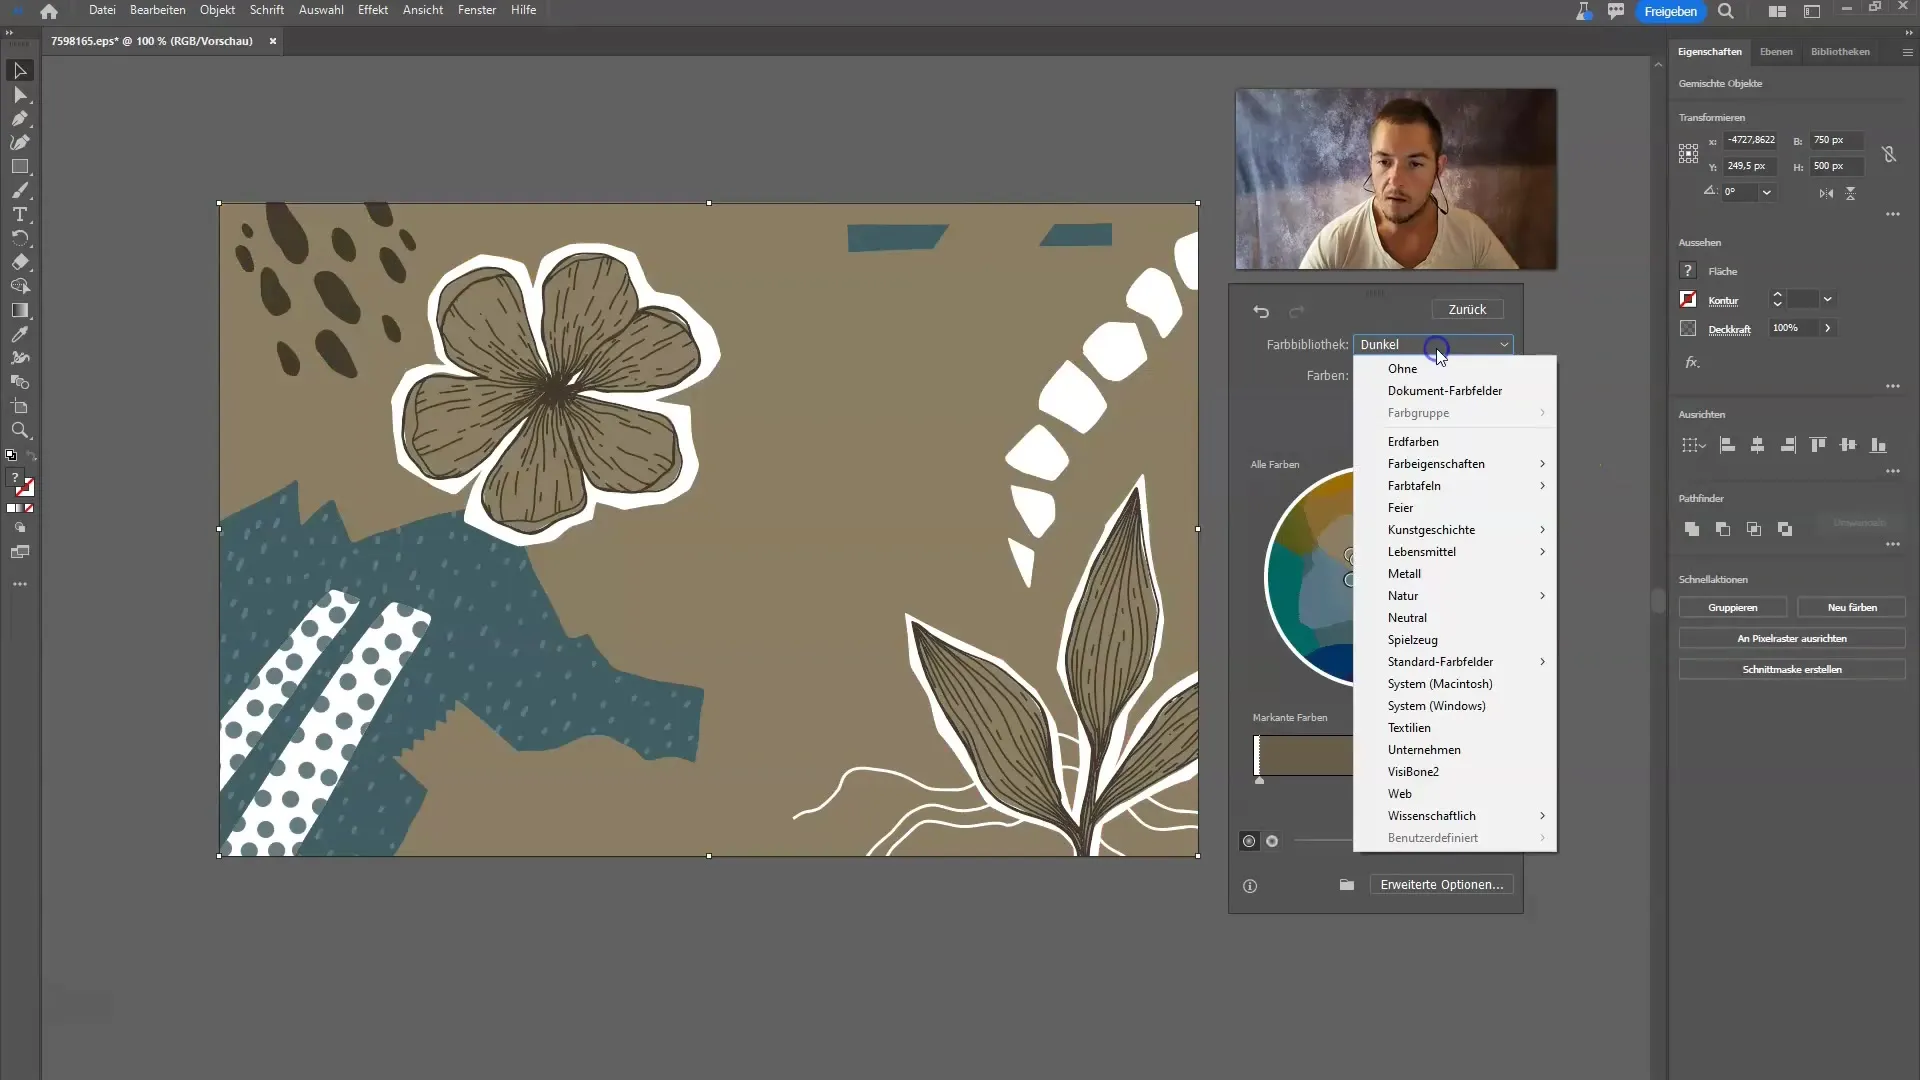Select the Selection (arrow) tool
Viewport: 1920px width, 1080px height.
(20, 71)
